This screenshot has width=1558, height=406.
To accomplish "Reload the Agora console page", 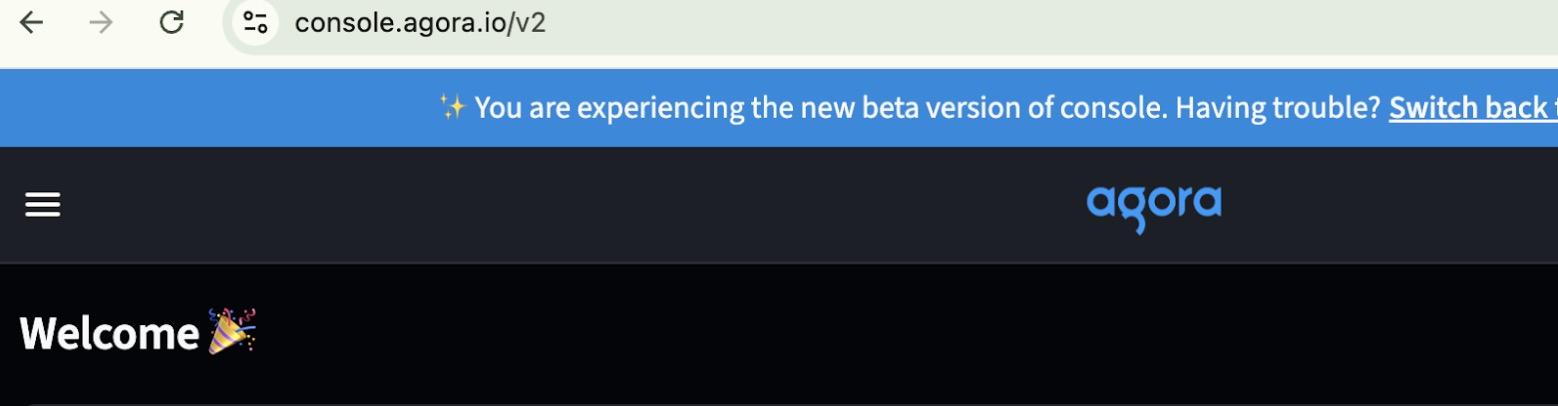I will pos(172,23).
